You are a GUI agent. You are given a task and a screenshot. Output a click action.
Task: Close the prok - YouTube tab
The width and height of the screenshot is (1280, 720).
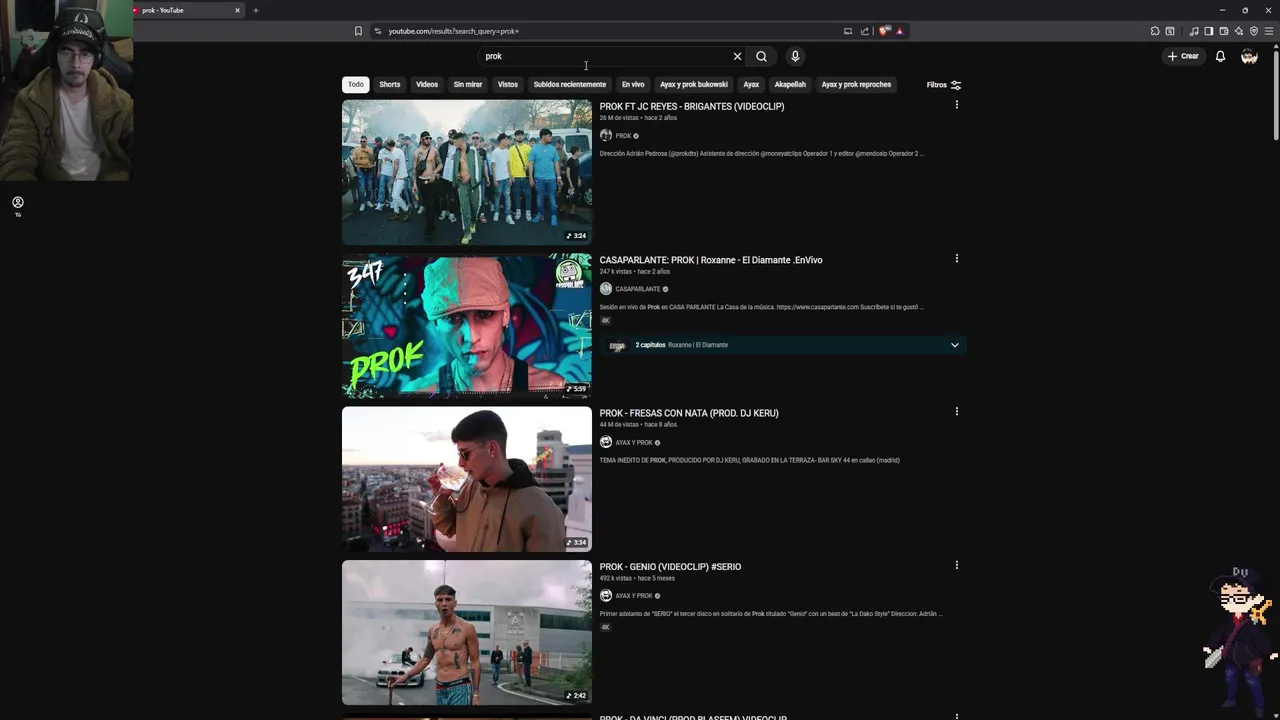pos(237,10)
